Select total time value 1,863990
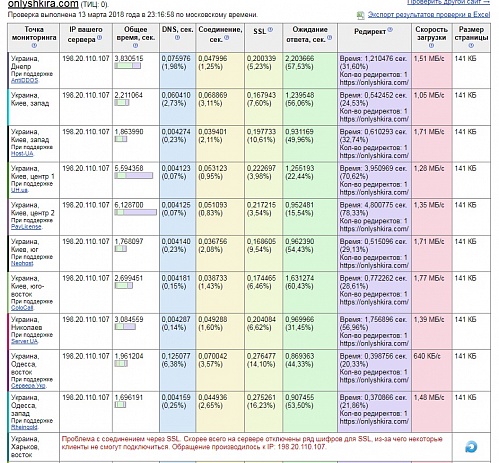 click(x=129, y=132)
